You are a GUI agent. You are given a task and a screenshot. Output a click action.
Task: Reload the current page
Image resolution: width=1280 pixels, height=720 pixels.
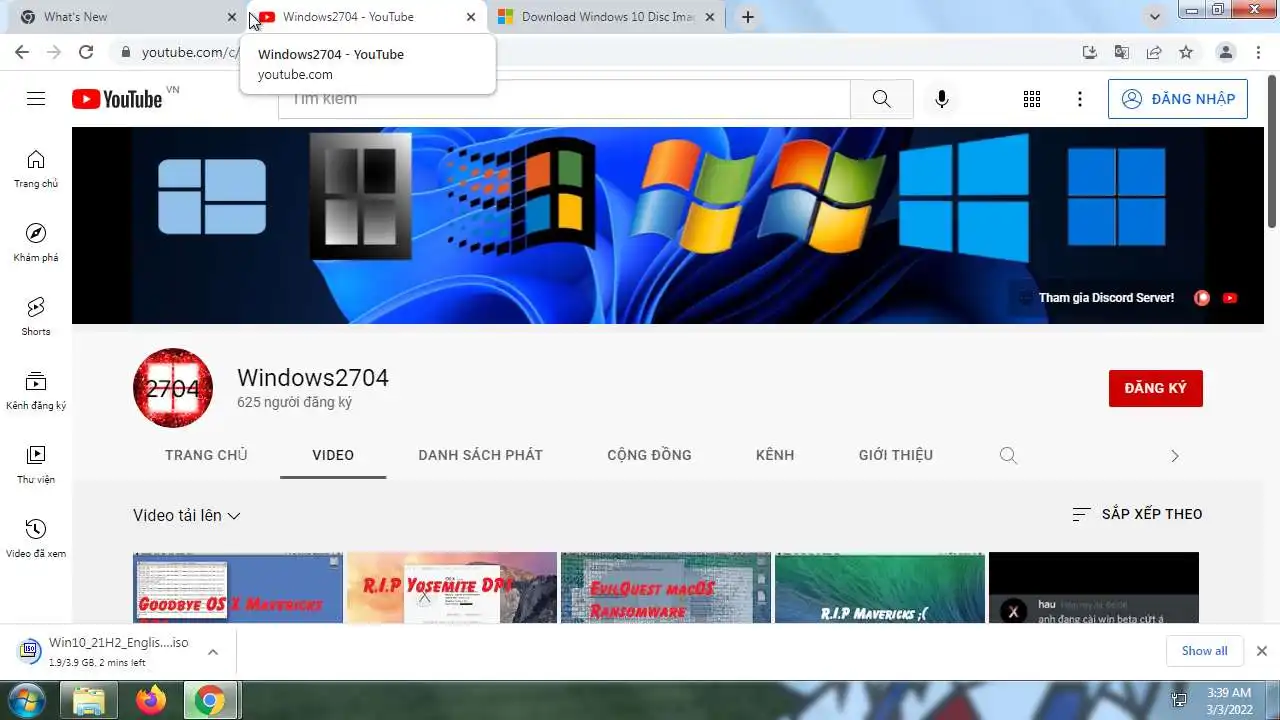tap(86, 52)
